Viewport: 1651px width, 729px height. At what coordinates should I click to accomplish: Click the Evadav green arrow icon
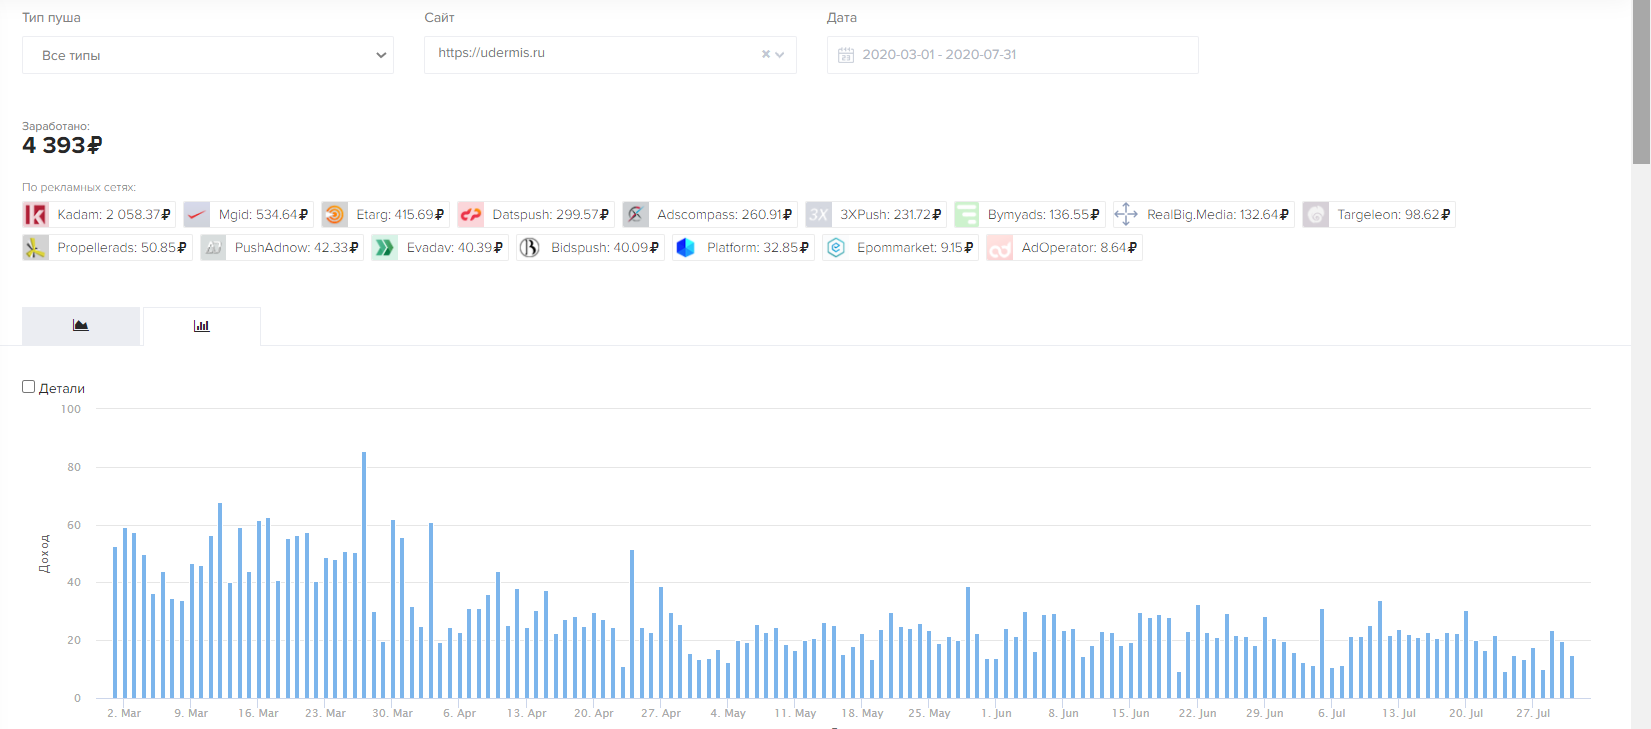pyautogui.click(x=385, y=248)
